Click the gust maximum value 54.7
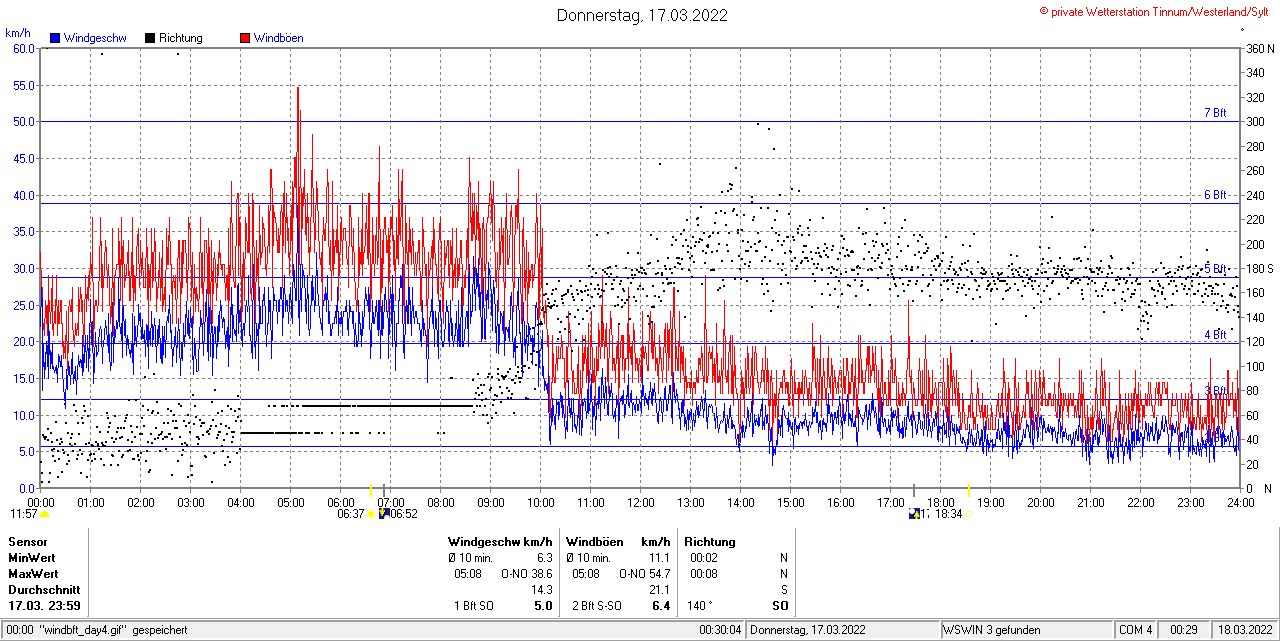The width and height of the screenshot is (1280, 641). [658, 574]
